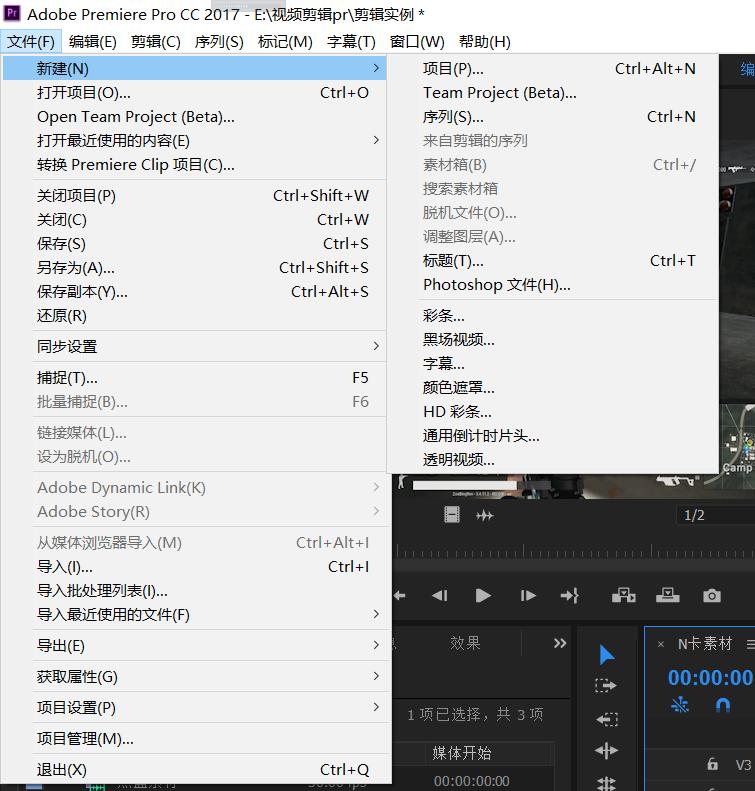This screenshot has height=791, width=755.
Task: Toggle the timeline Snap magnet icon
Action: click(722, 706)
